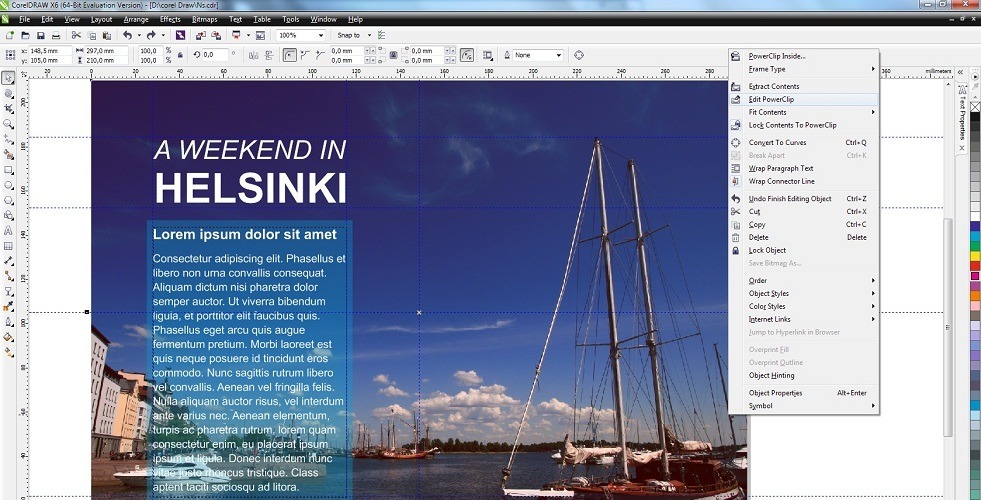Collapse the docker double-arrow button
The height and width of the screenshot is (500, 981).
click(961, 73)
